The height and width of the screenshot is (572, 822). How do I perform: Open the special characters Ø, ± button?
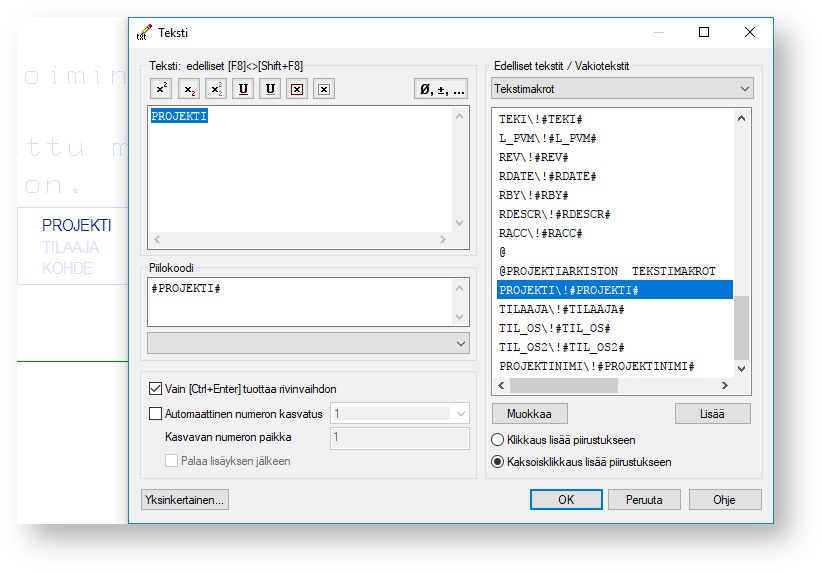tap(441, 89)
